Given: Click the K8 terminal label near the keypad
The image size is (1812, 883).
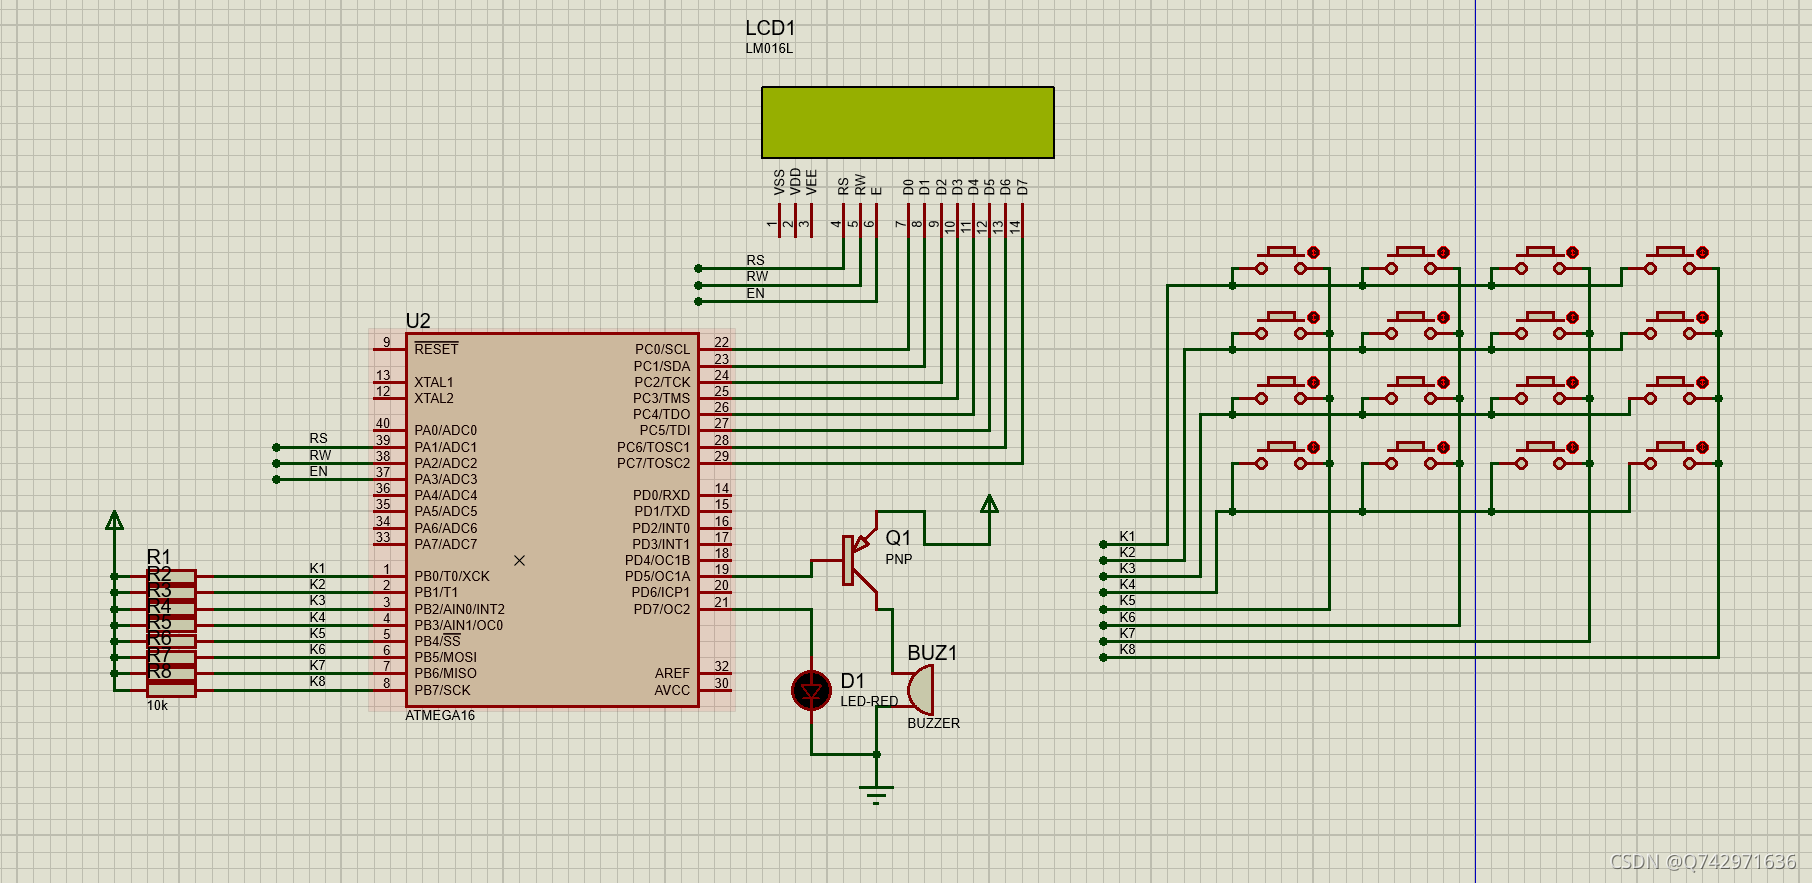Looking at the screenshot, I should (x=1127, y=649).
